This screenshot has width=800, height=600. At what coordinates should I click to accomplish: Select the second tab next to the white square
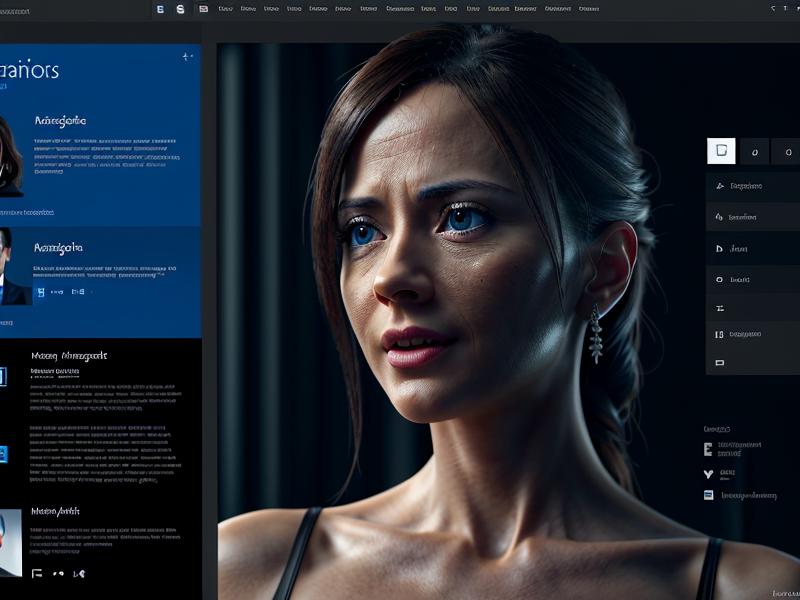click(754, 152)
